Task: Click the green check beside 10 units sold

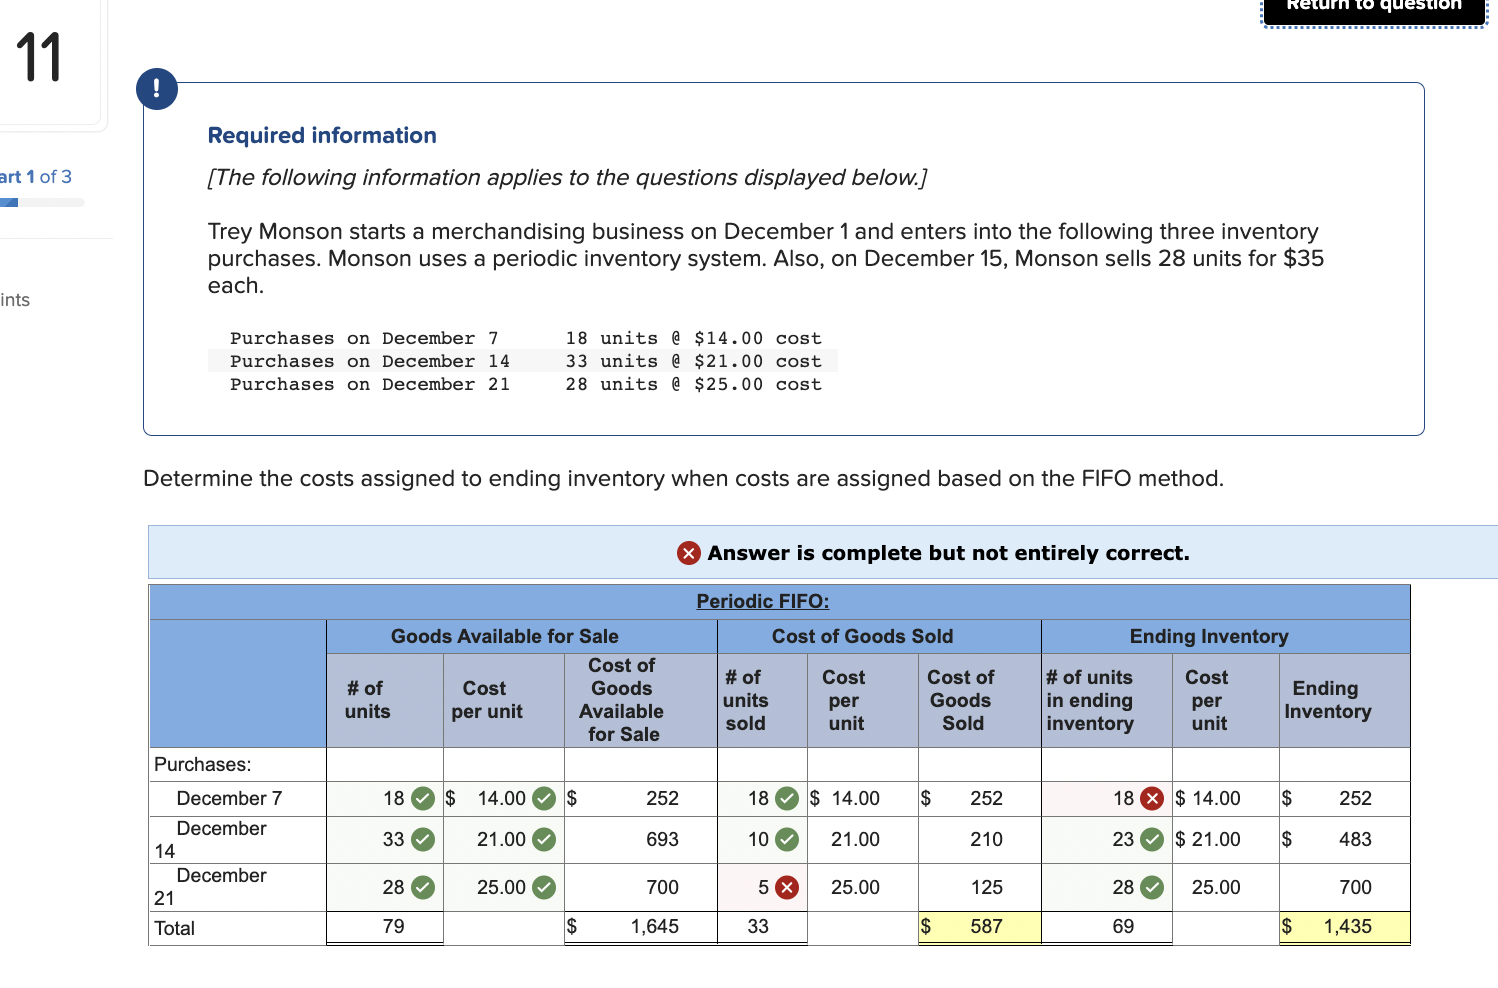Action: 788,839
